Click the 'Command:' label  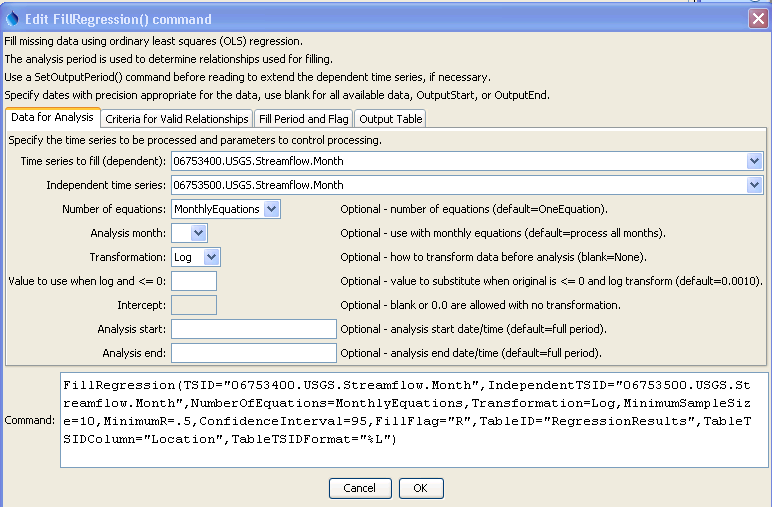pyautogui.click(x=30, y=420)
